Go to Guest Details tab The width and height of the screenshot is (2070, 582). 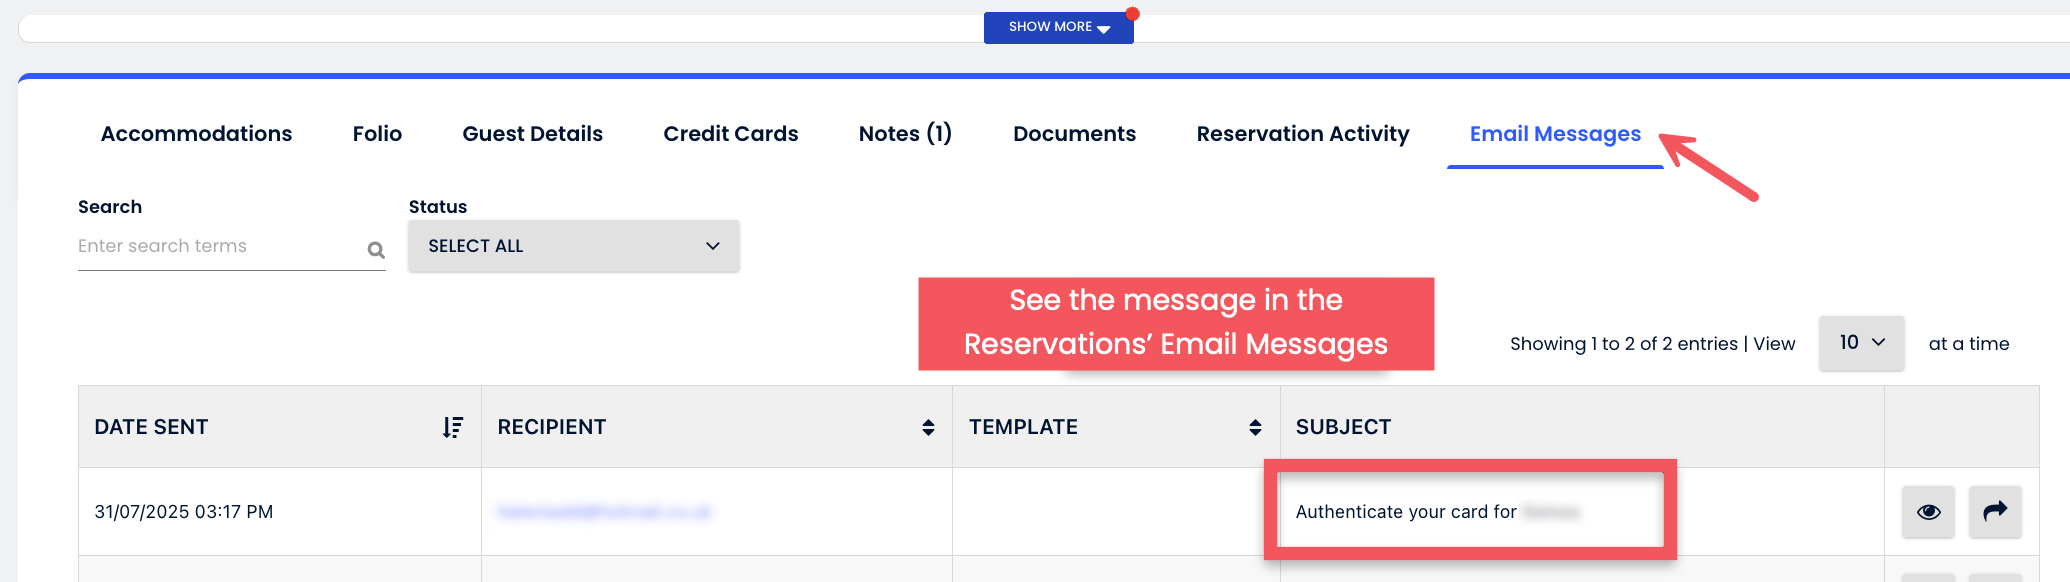click(x=532, y=134)
